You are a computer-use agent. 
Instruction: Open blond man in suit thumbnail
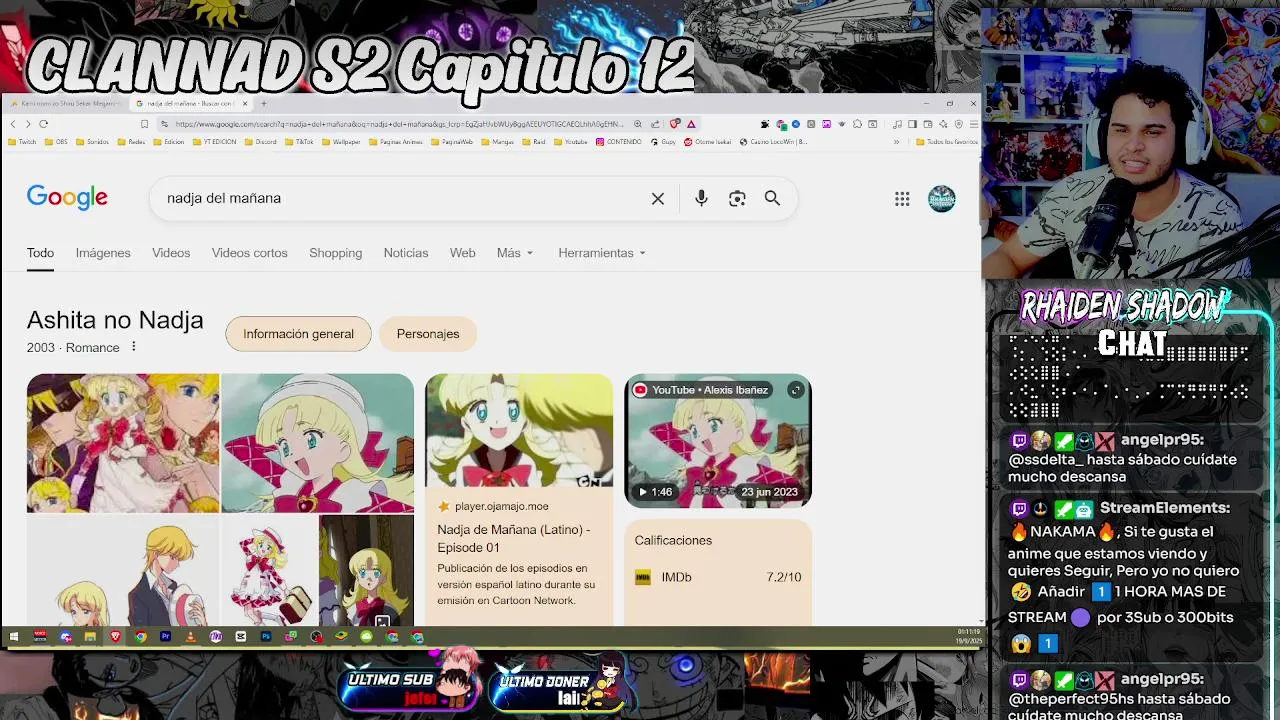[x=123, y=570]
